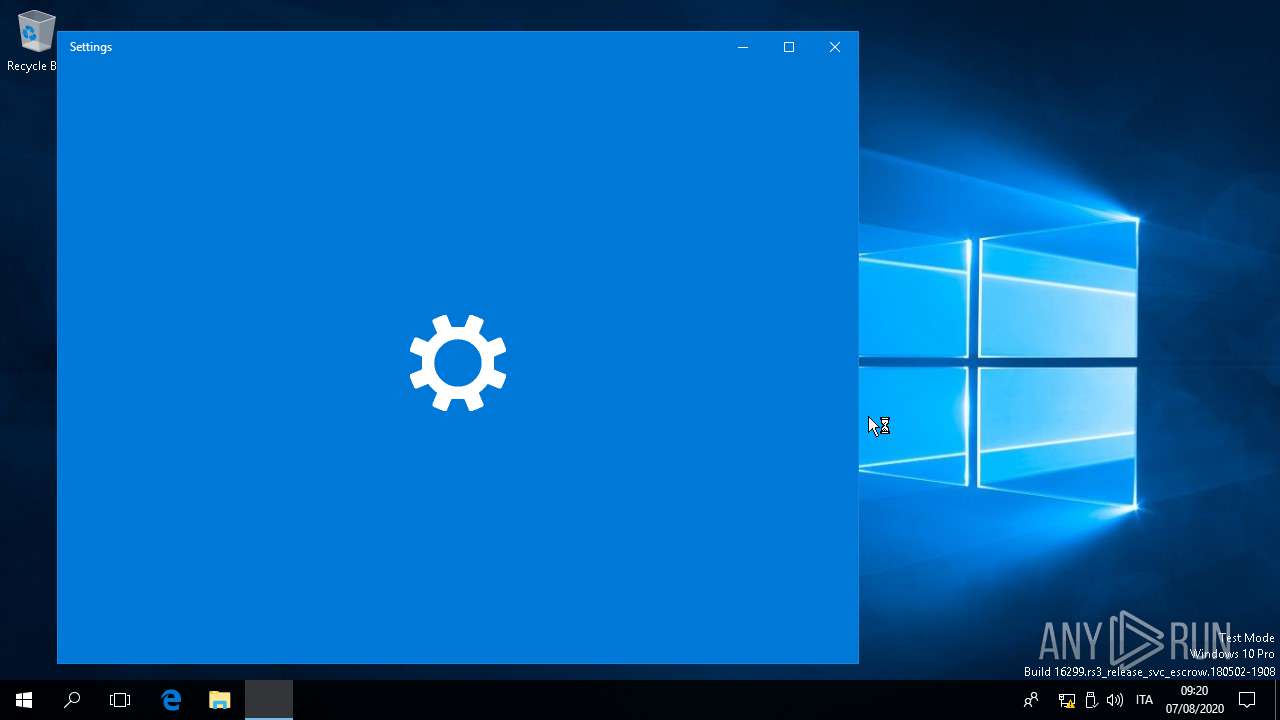Open the People icon in the system tray
This screenshot has width=1280, height=720.
[x=1031, y=700]
